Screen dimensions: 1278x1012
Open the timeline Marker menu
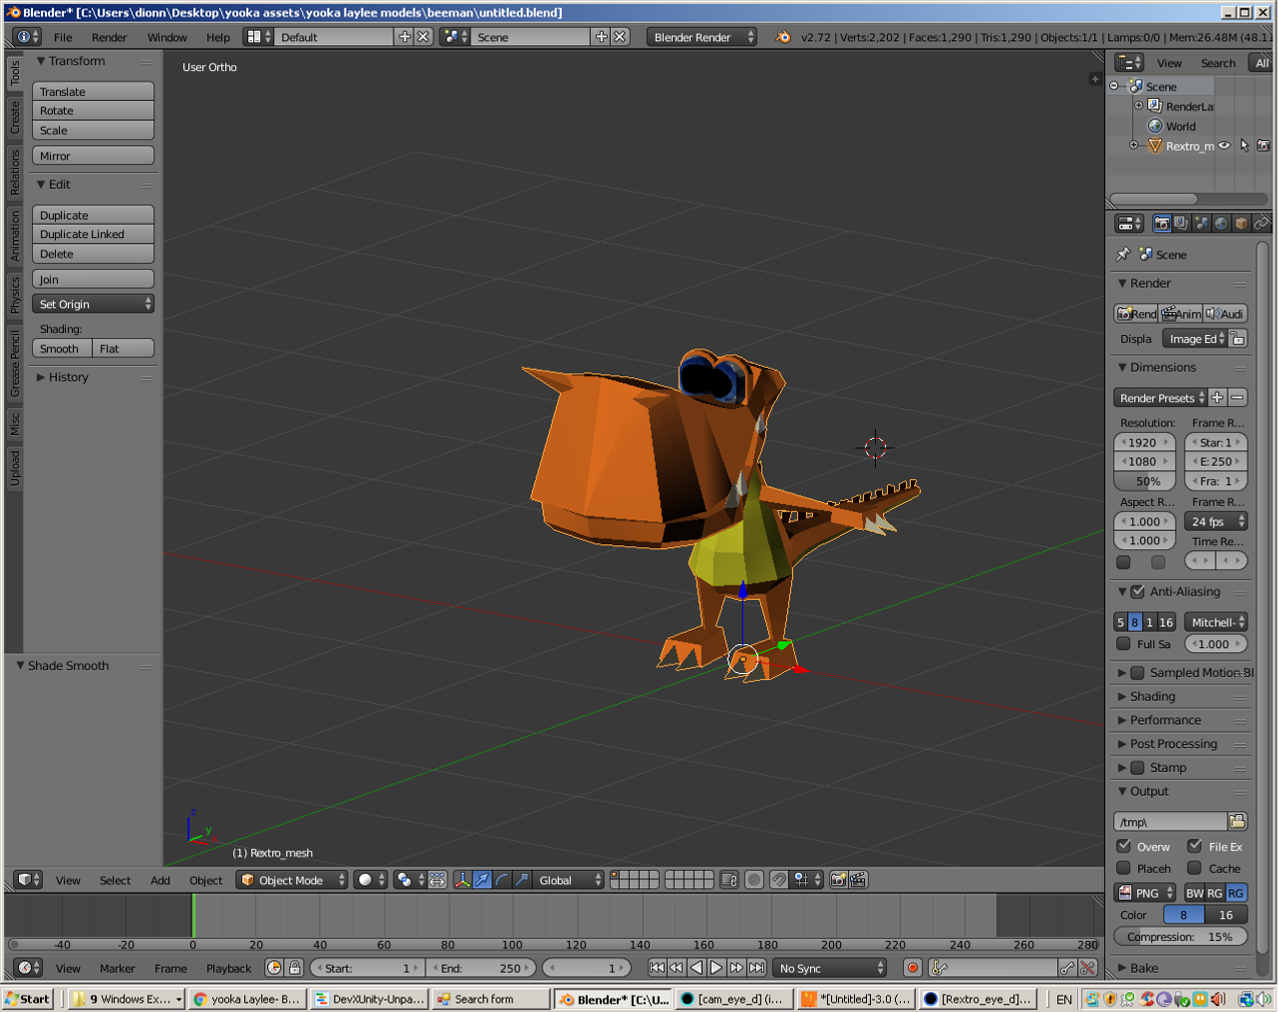117,968
